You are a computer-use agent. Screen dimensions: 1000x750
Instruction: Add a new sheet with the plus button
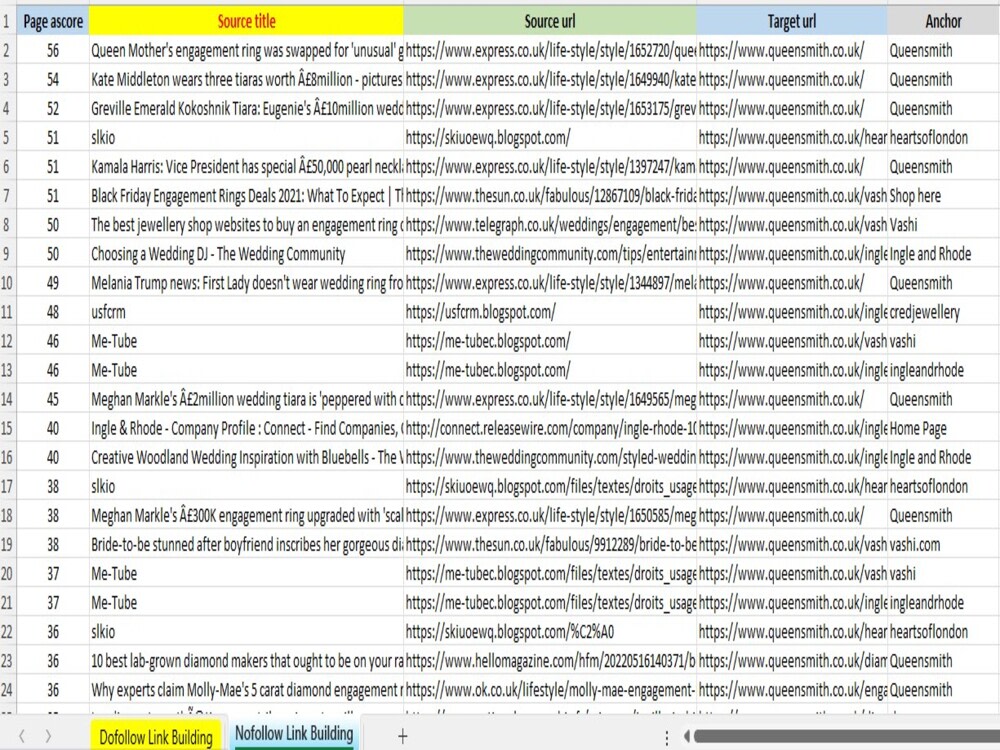pos(402,737)
